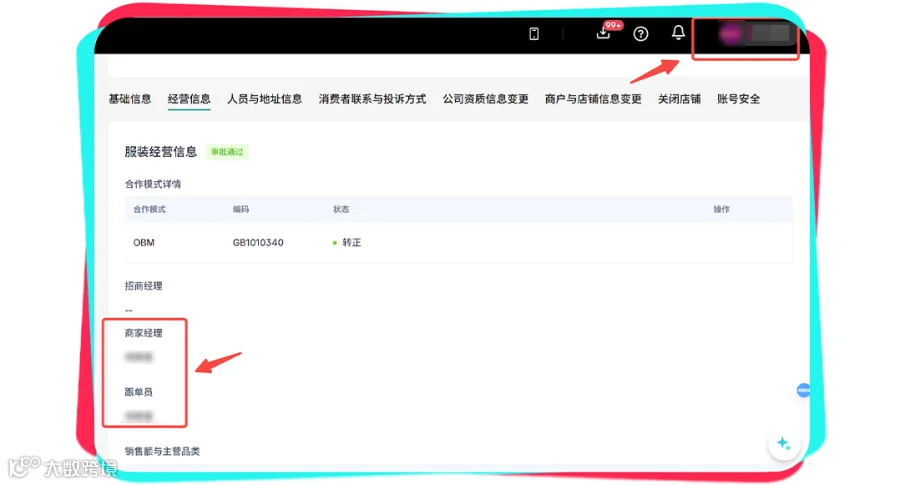Select the OBM cooperation mode row

459,243
